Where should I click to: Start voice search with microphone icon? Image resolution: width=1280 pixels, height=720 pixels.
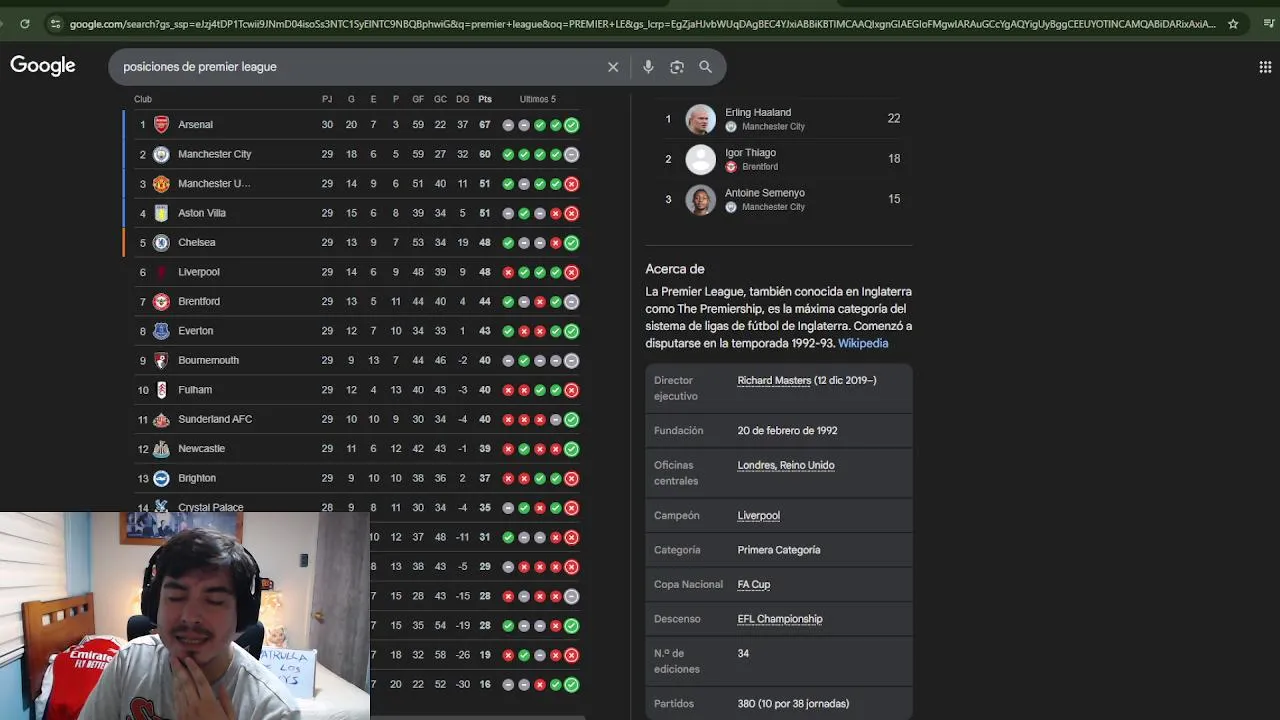(648, 67)
